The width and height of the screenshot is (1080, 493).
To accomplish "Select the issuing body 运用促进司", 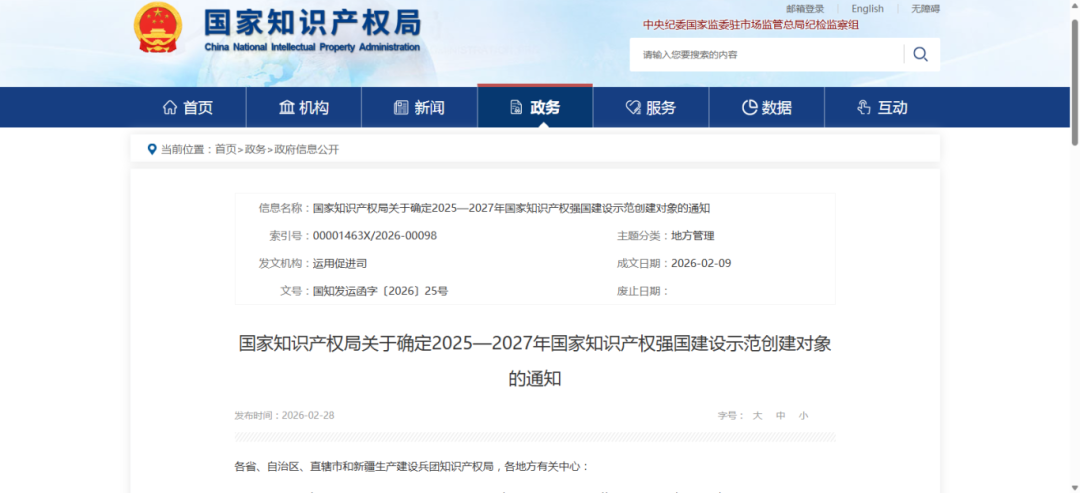I will tap(340, 263).
